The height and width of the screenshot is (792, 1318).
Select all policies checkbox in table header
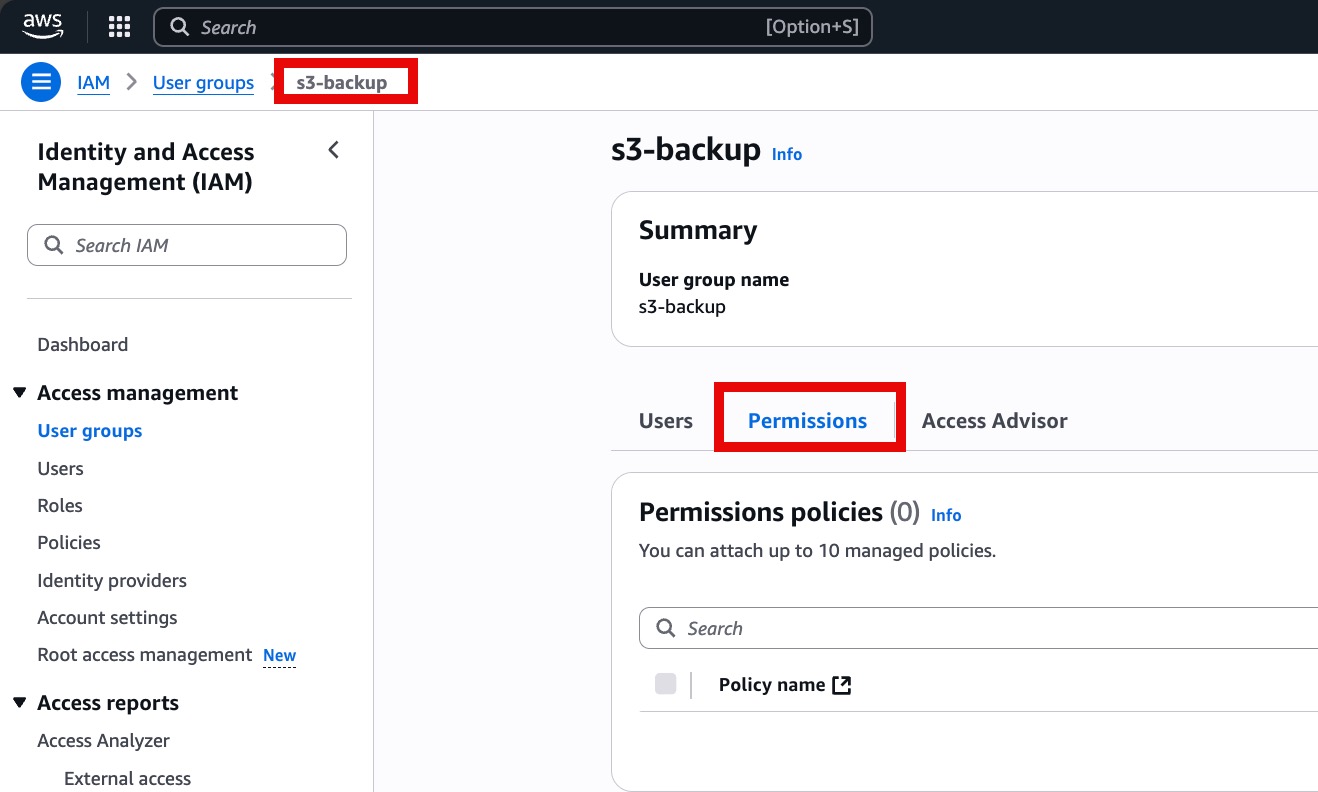tap(665, 684)
